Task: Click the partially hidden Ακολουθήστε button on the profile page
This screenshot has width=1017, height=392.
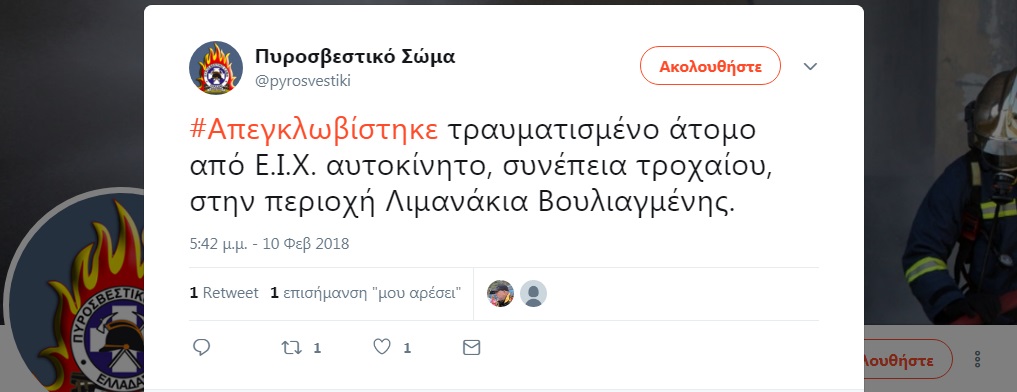Action: [x=908, y=360]
